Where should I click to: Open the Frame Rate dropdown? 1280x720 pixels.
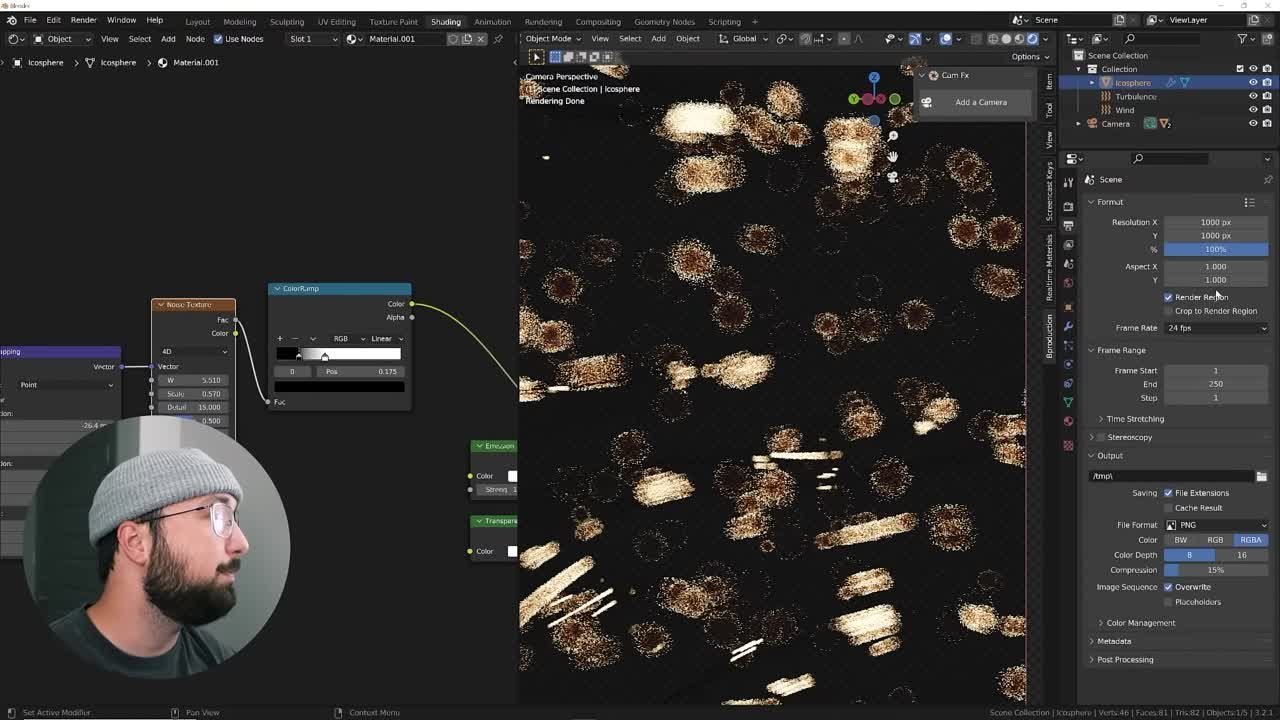(1215, 327)
